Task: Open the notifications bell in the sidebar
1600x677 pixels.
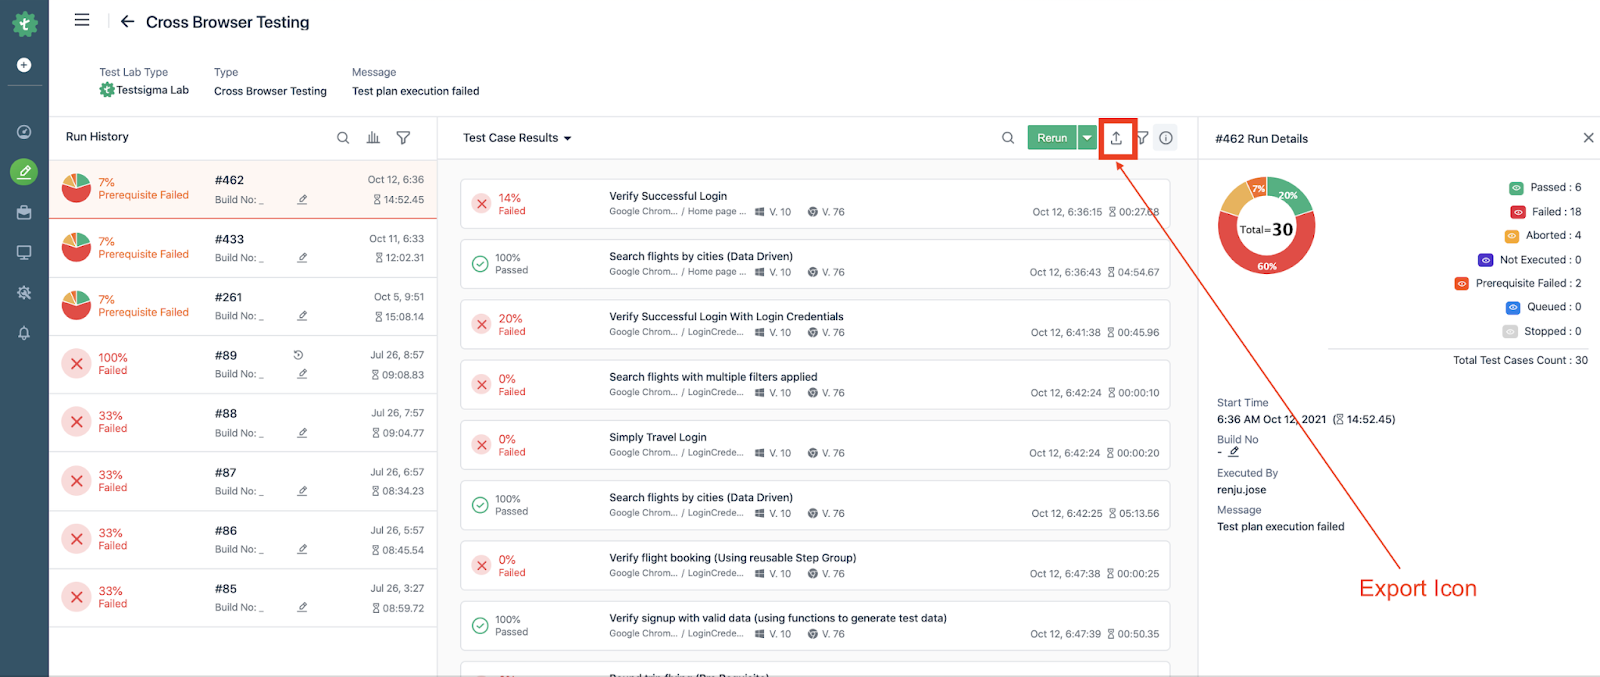Action: click(x=24, y=333)
